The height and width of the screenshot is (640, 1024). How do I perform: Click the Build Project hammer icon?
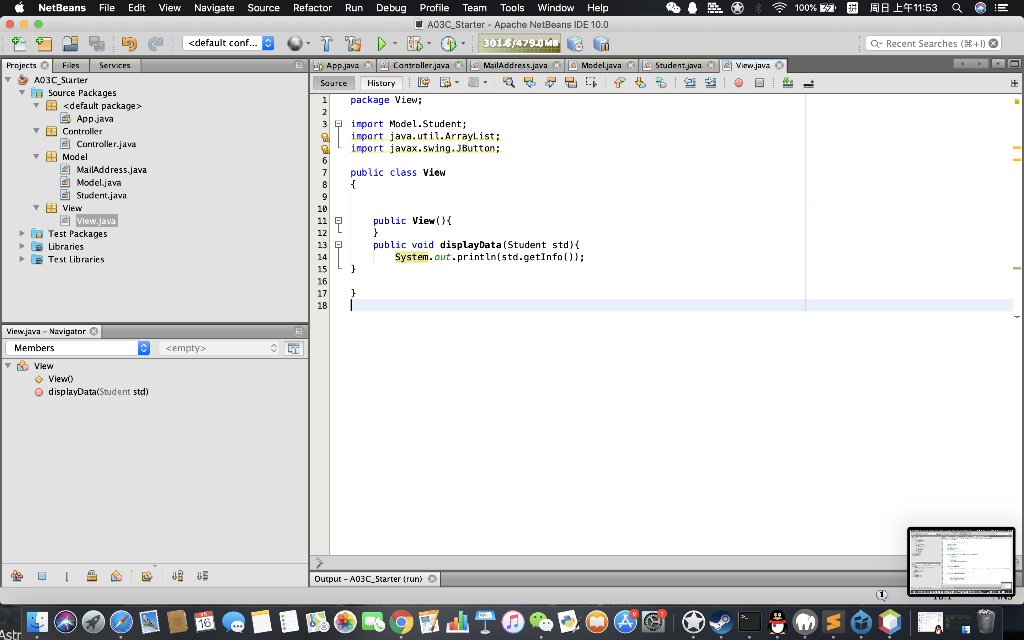click(328, 43)
